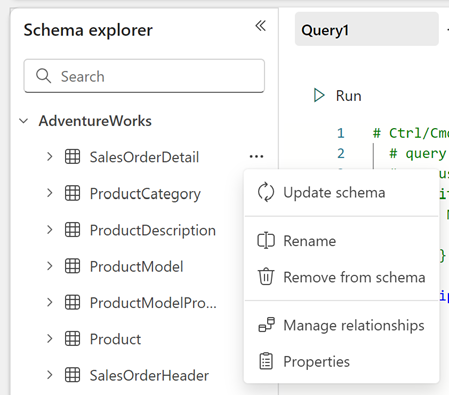Click line number 2 in editor

pos(340,153)
